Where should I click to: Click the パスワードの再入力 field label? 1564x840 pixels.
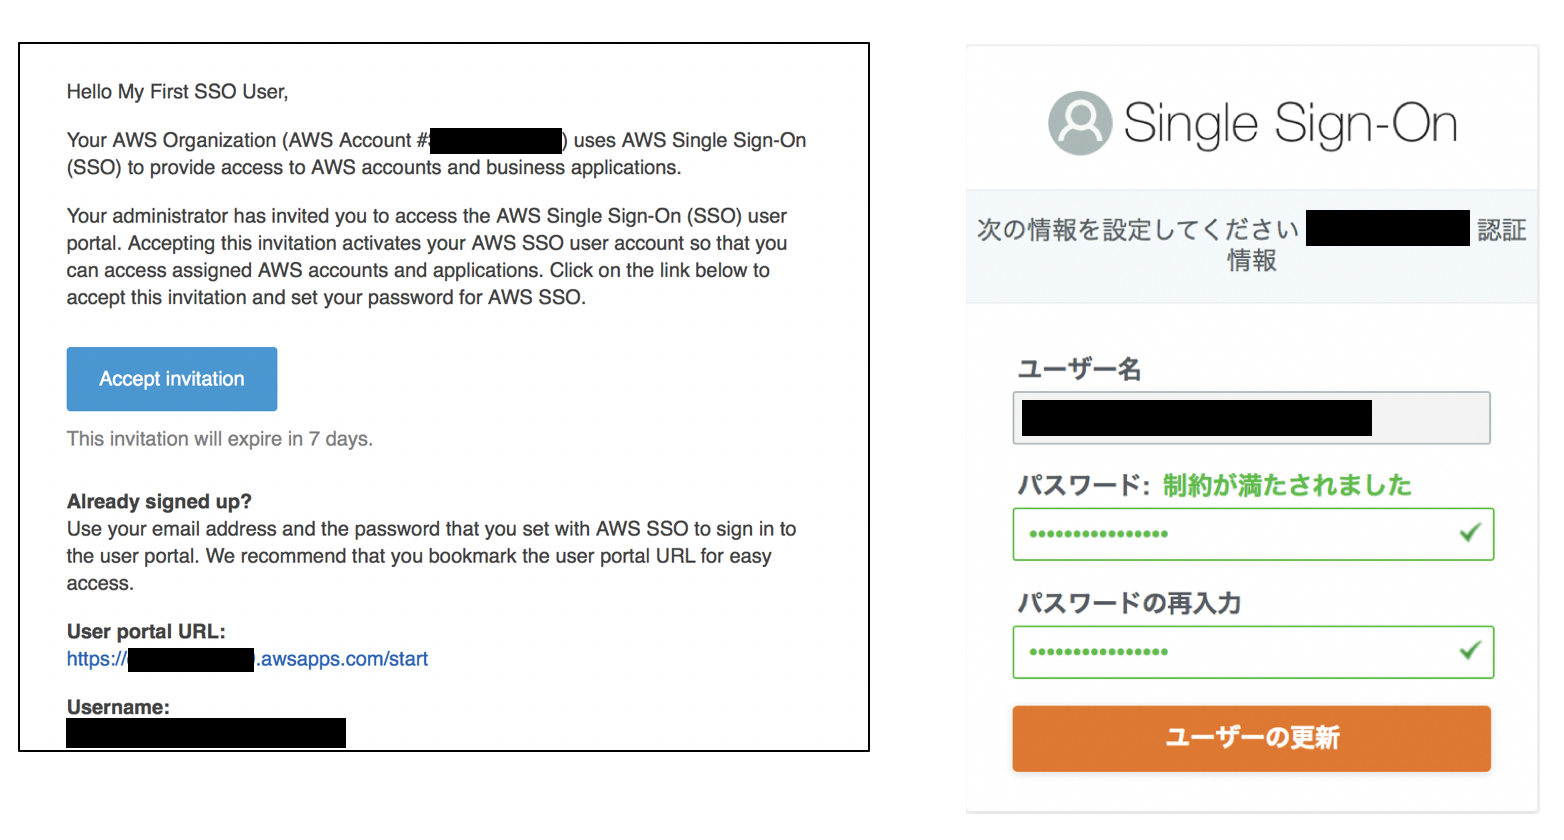pyautogui.click(x=1129, y=603)
